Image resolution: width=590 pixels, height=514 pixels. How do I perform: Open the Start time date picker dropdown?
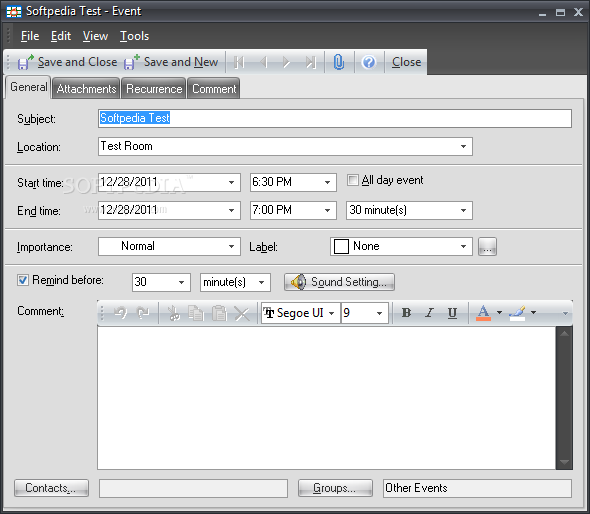pos(231,182)
